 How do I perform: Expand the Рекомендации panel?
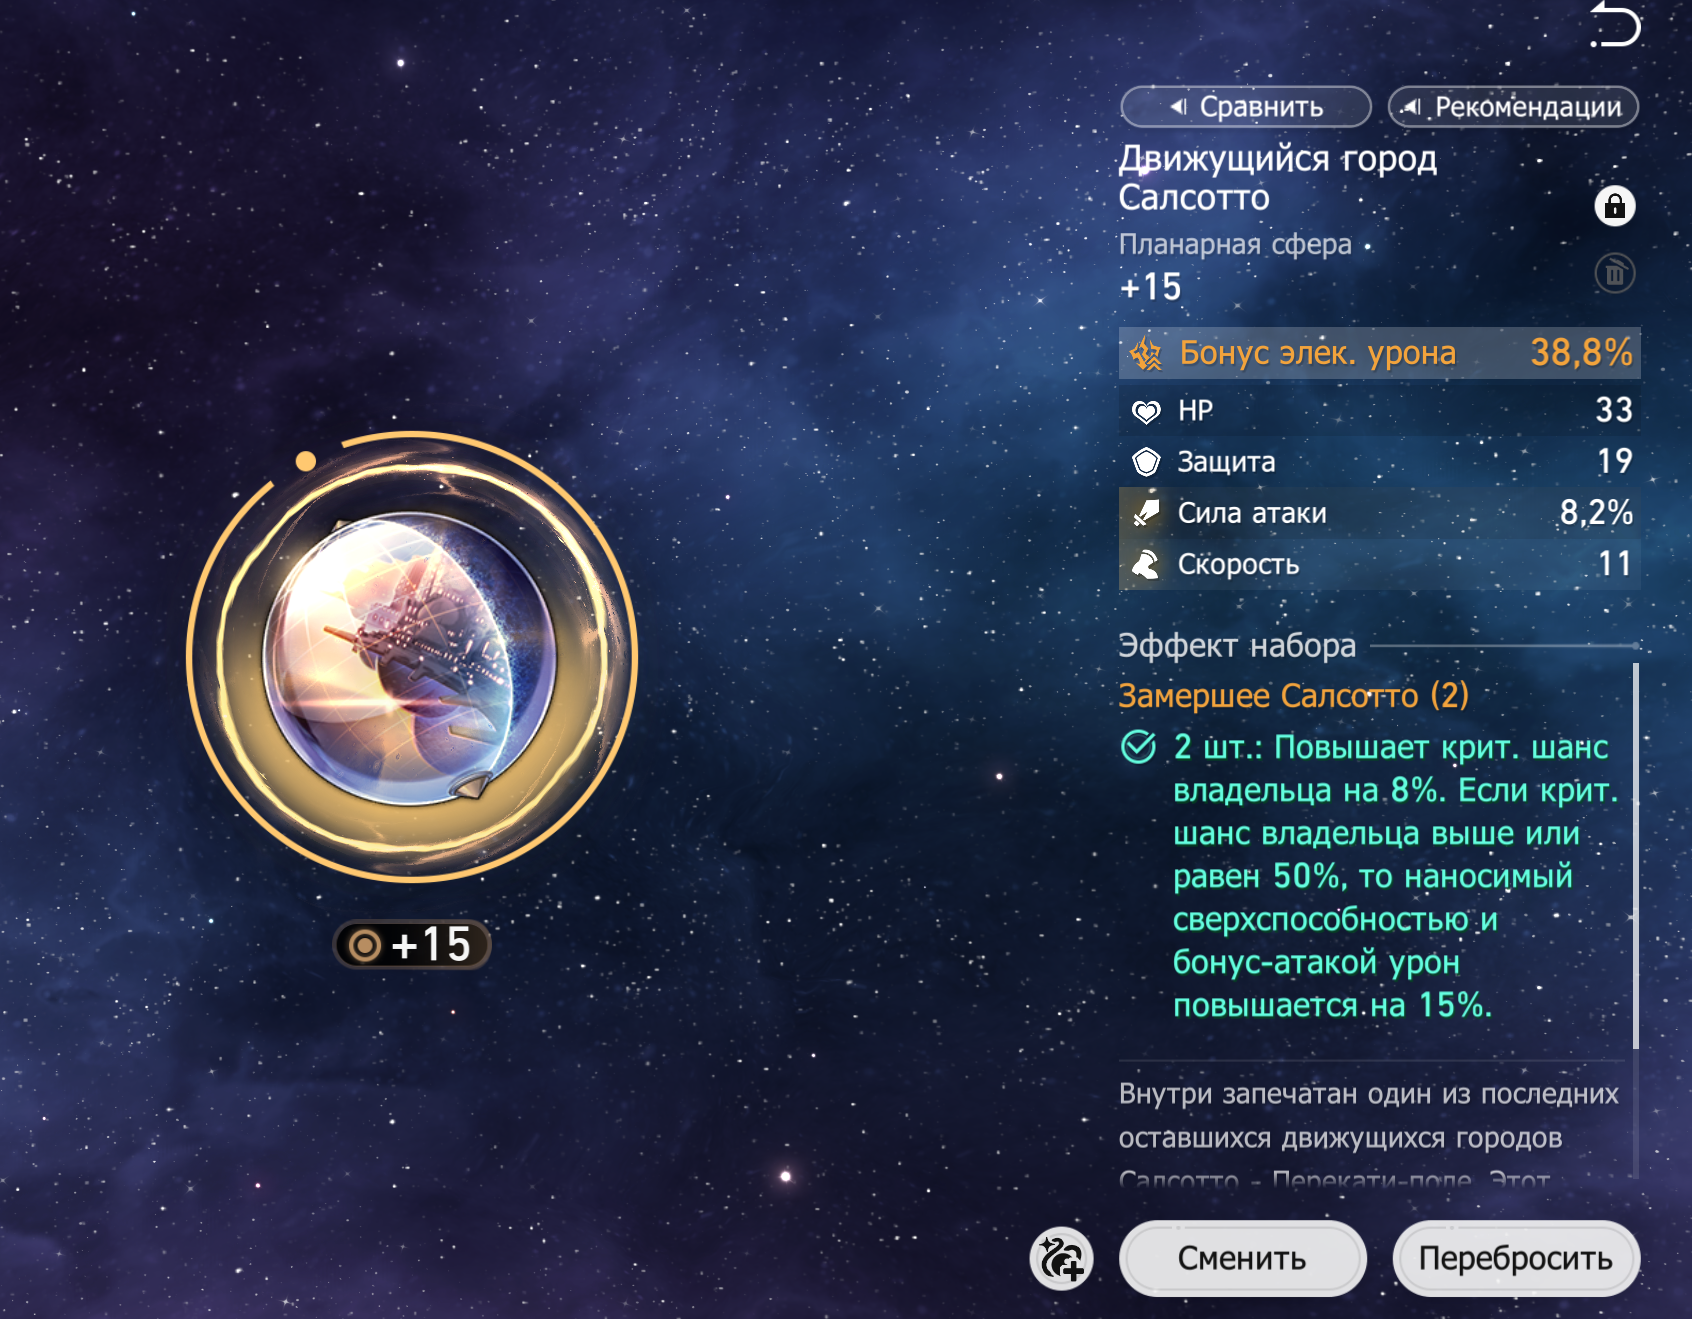click(1513, 107)
